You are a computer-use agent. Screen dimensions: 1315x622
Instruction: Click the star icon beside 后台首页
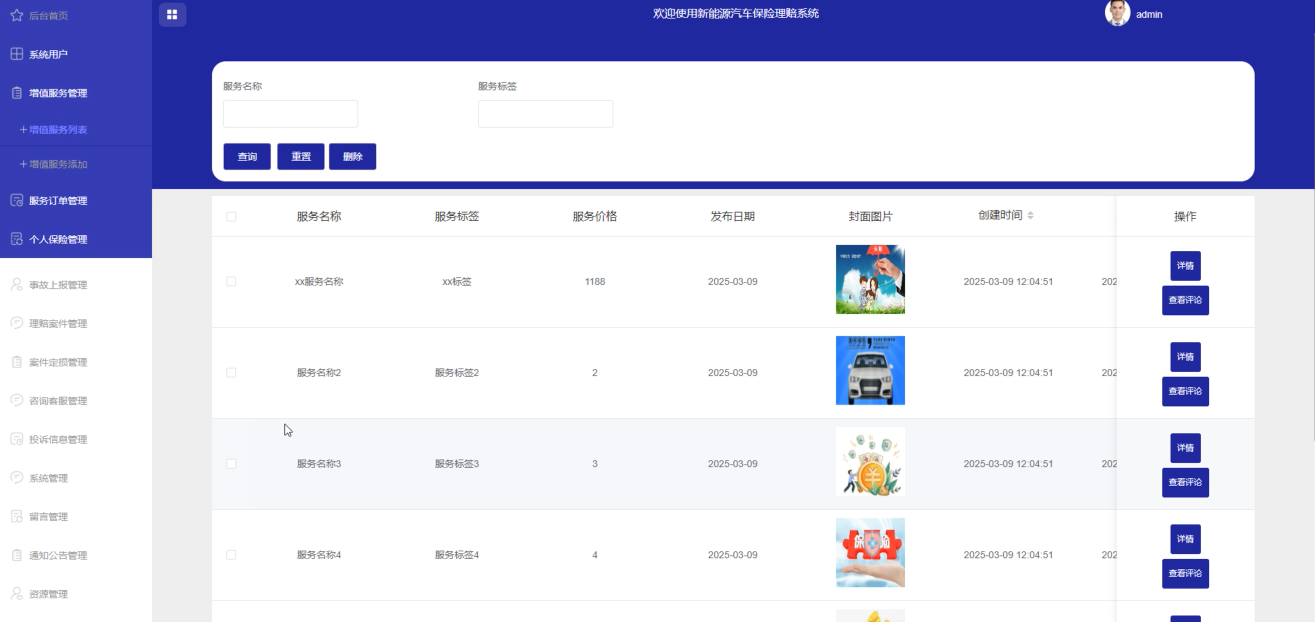[16, 16]
